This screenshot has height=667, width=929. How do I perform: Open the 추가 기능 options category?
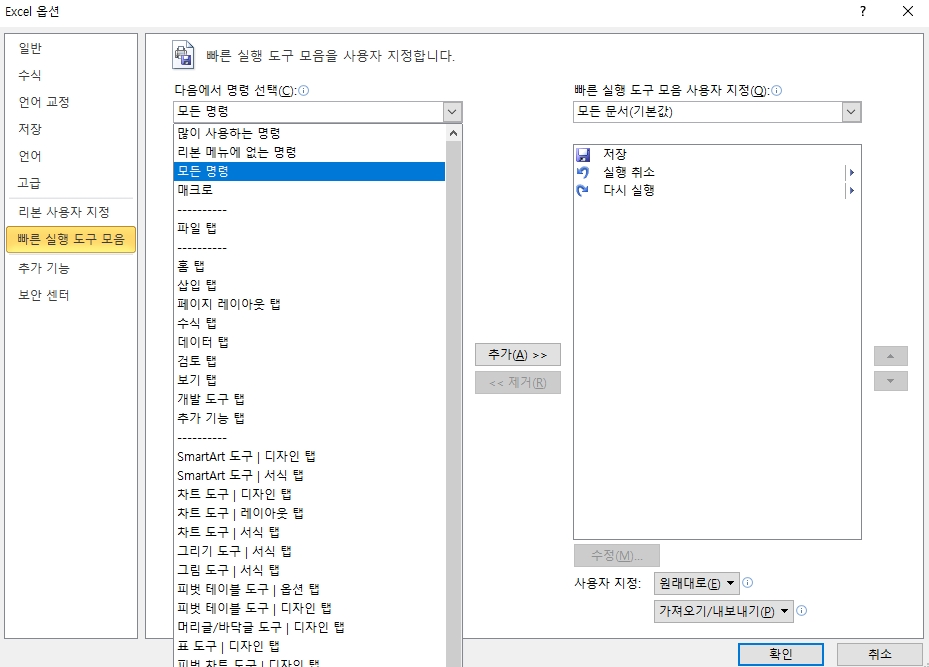click(x=71, y=268)
